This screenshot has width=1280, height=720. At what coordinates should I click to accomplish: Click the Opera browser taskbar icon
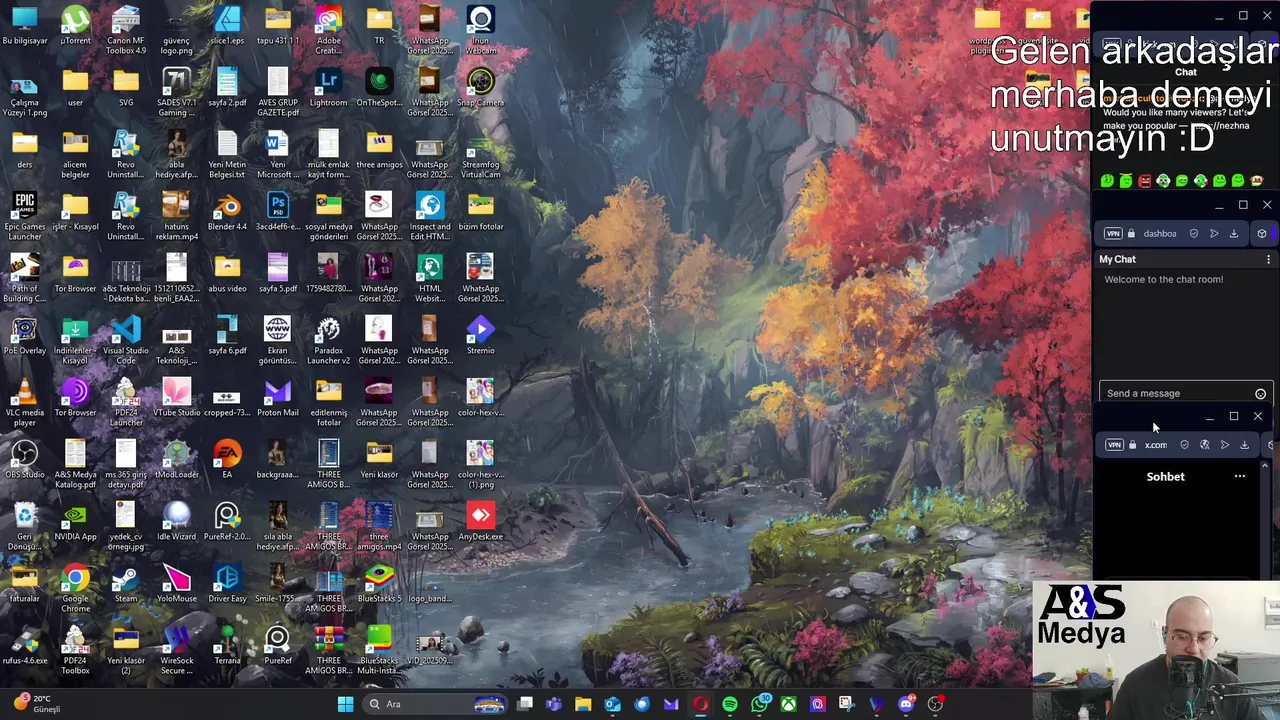700,704
